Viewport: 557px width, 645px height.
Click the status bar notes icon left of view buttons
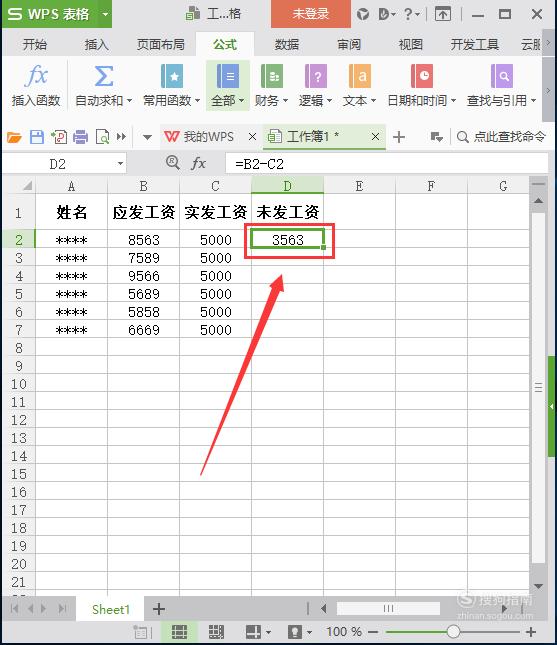point(142,632)
